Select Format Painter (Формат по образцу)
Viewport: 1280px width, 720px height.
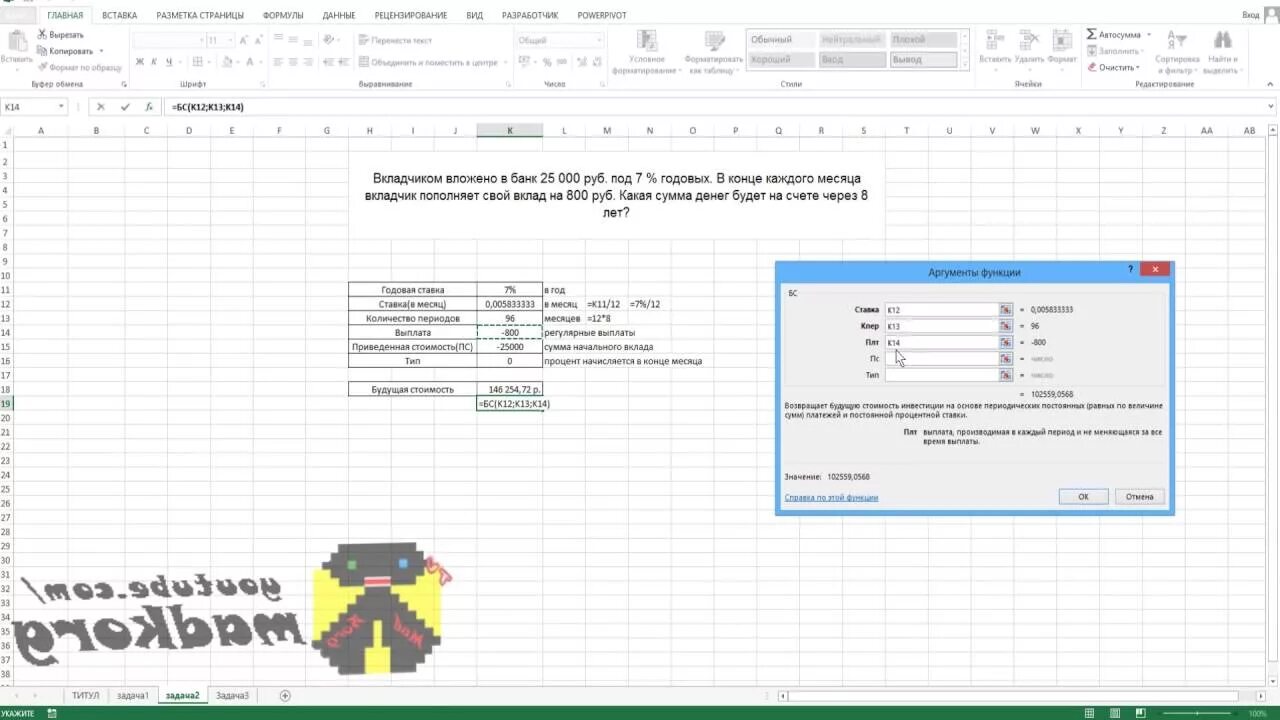pos(79,67)
